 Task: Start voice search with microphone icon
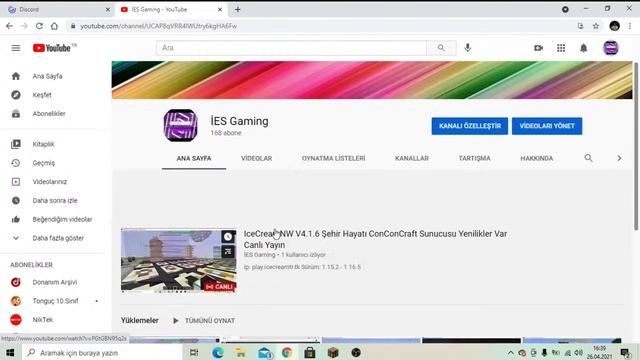click(x=468, y=48)
